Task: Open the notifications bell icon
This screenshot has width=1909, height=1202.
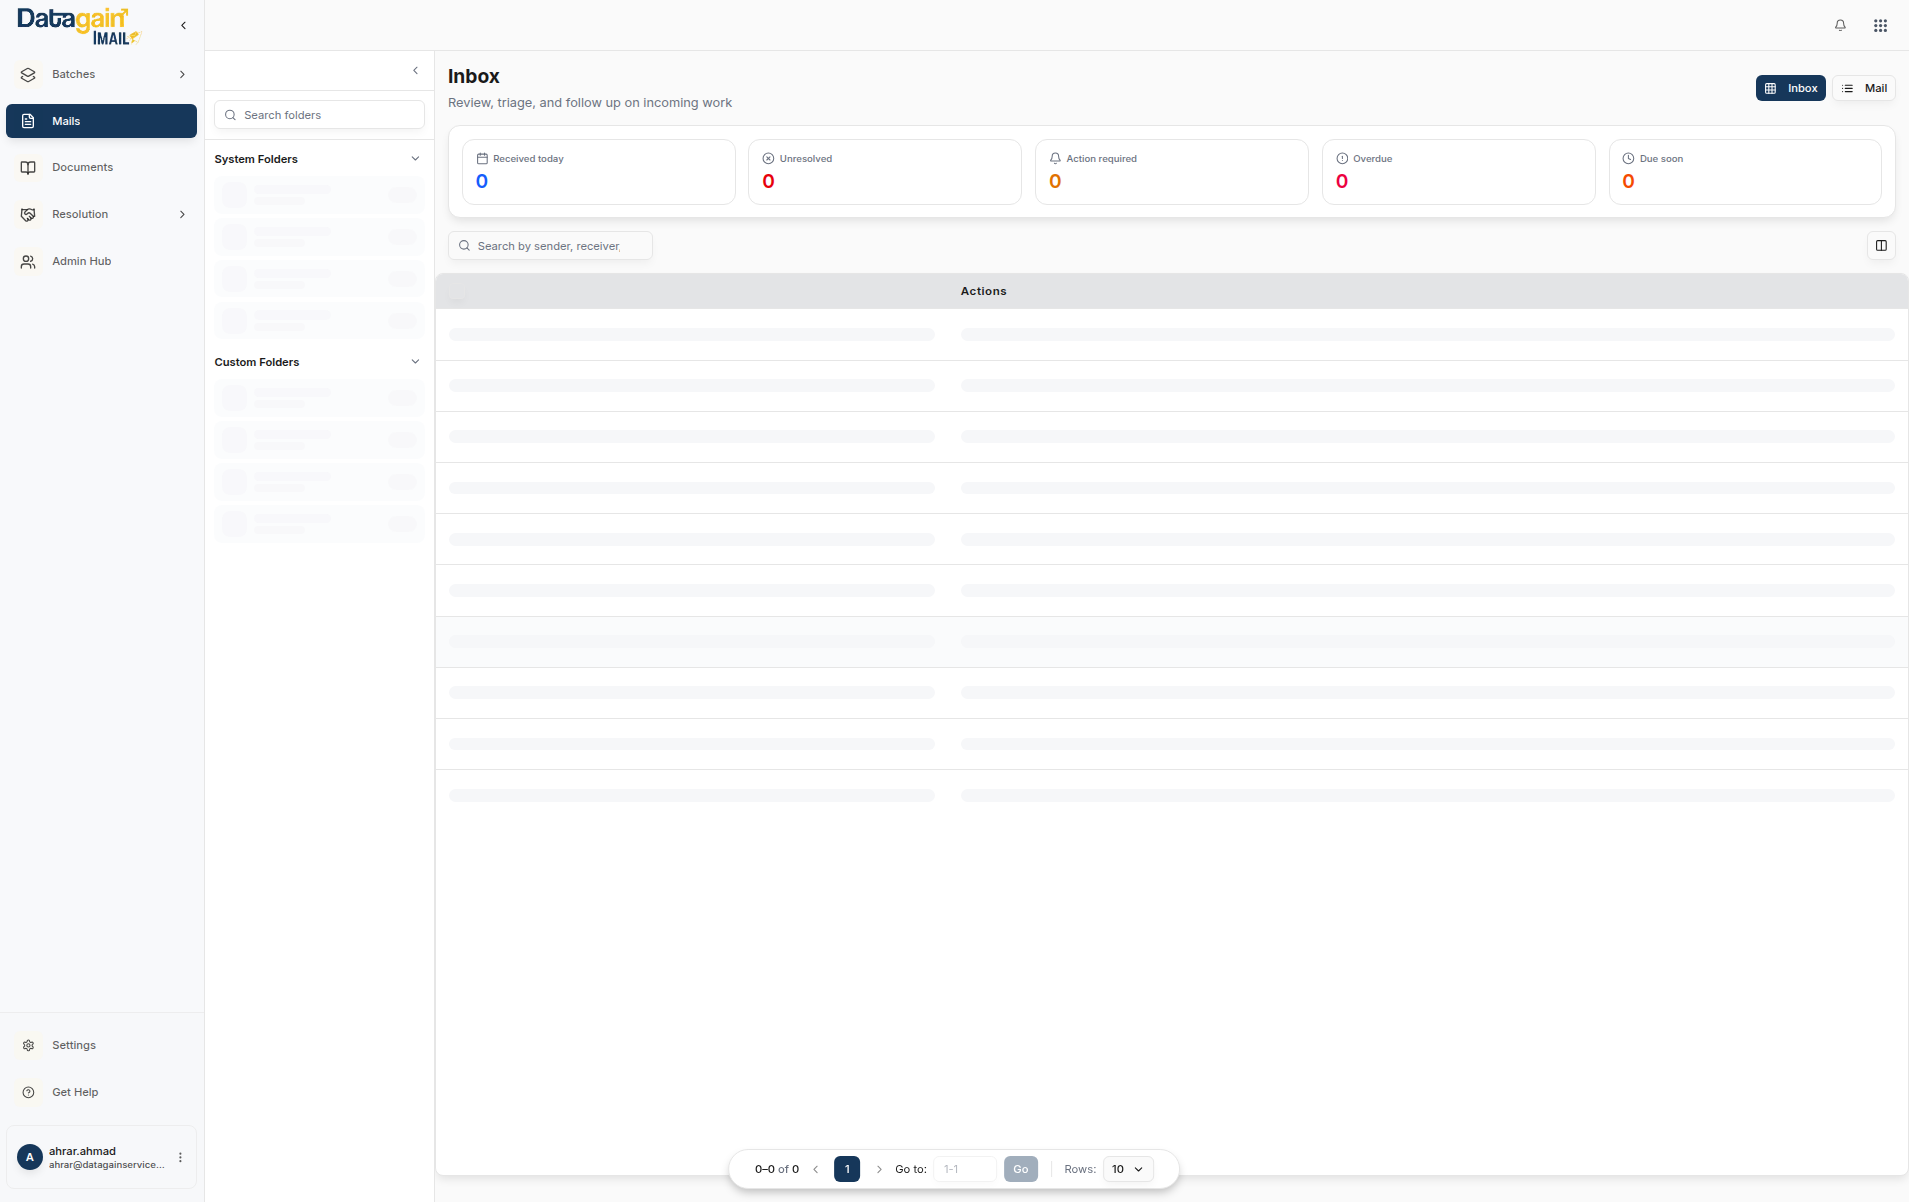Action: (x=1840, y=25)
